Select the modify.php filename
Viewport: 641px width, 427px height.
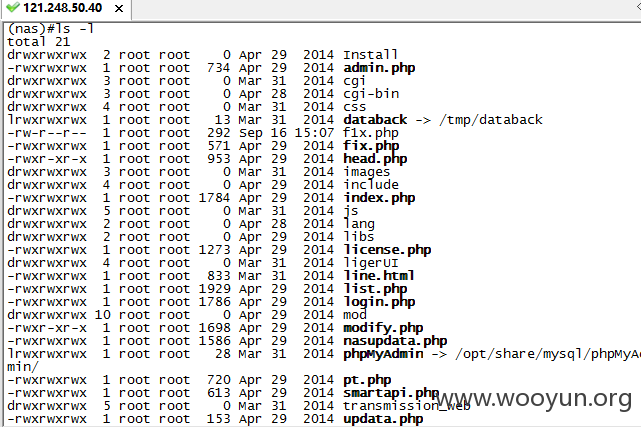[x=383, y=328]
